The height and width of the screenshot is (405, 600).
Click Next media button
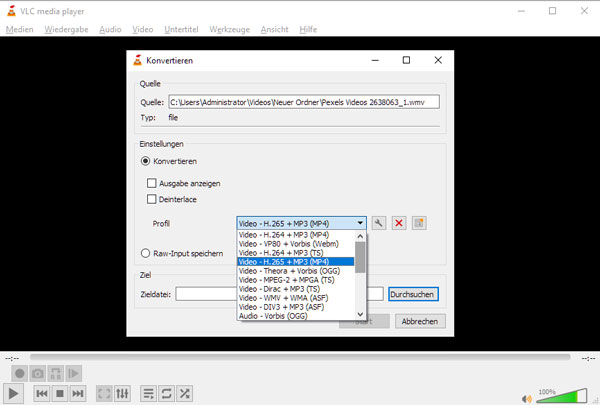78,393
